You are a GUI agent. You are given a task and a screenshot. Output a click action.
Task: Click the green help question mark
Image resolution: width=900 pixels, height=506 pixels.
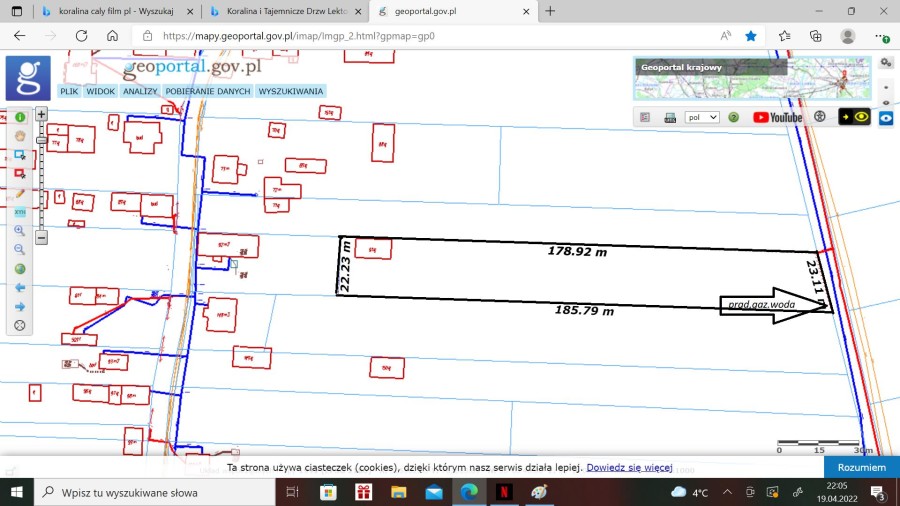tap(733, 117)
